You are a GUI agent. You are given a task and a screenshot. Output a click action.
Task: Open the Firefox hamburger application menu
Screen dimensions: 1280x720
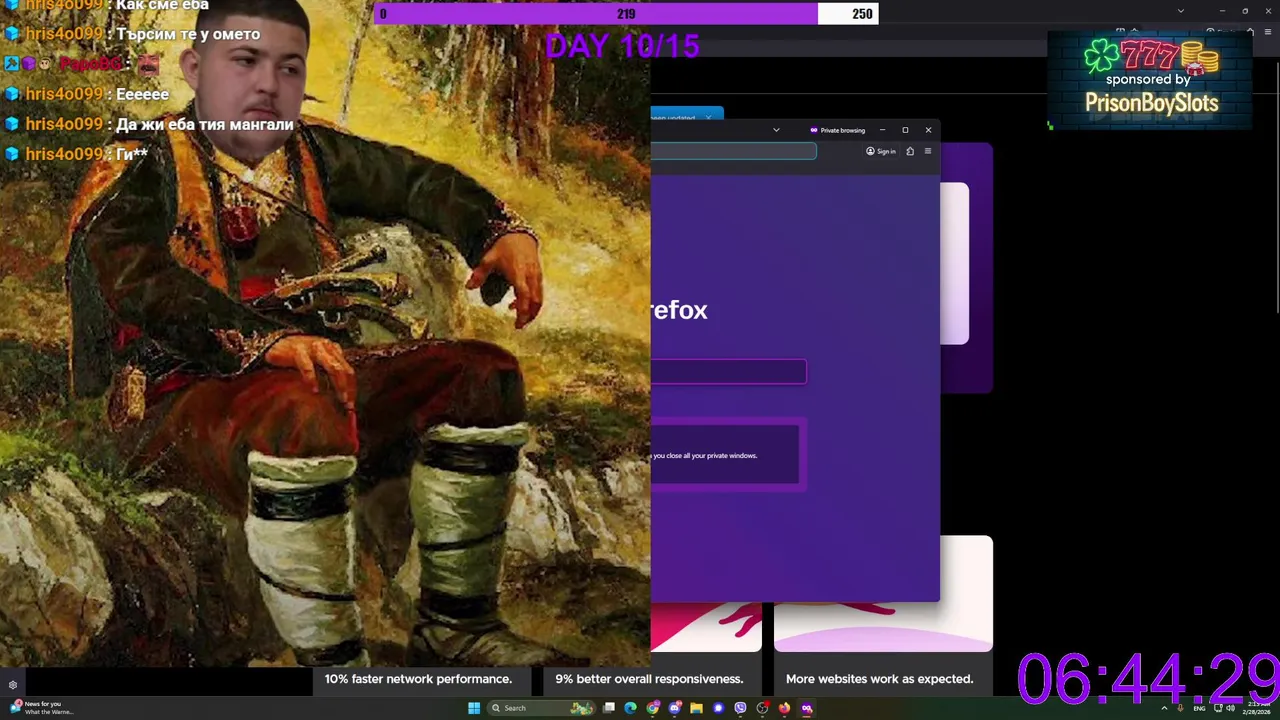point(927,151)
